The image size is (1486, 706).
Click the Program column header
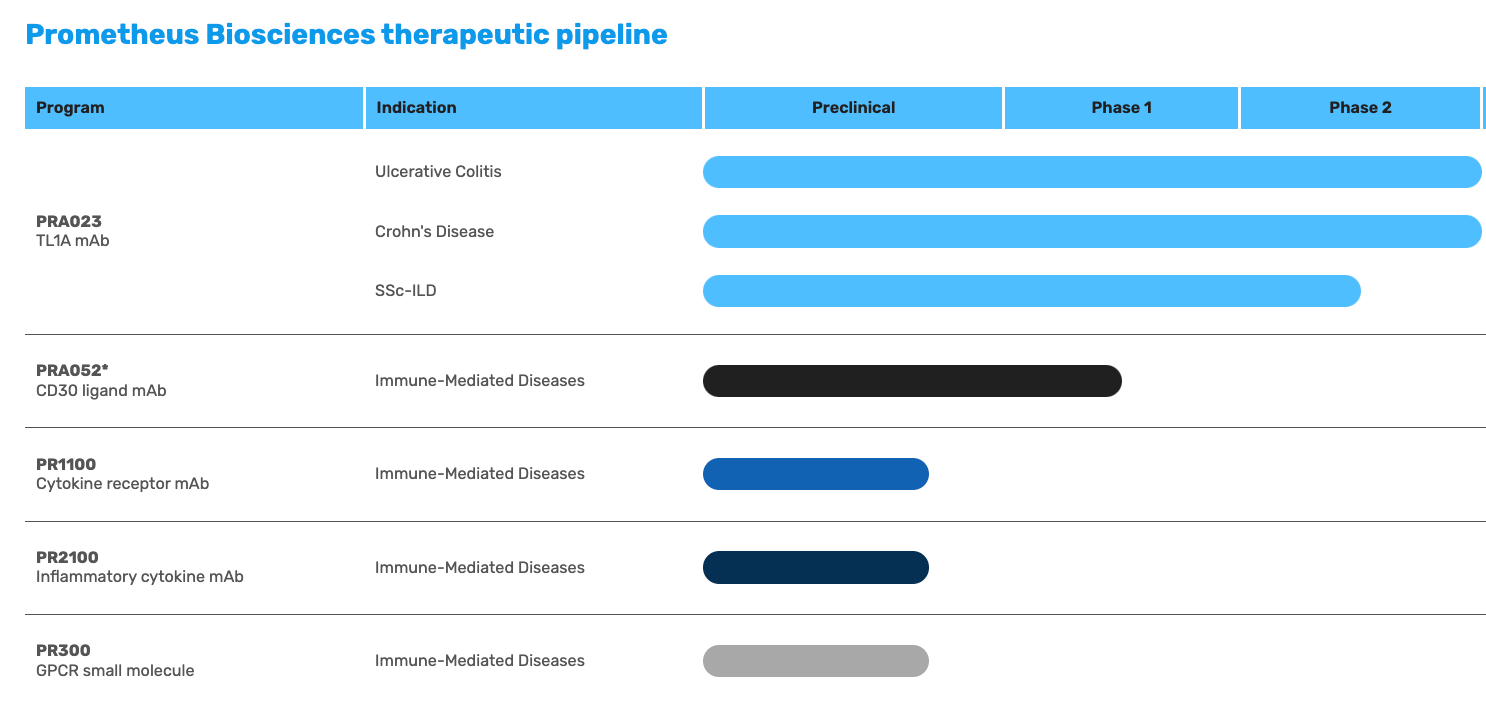pyautogui.click(x=193, y=108)
